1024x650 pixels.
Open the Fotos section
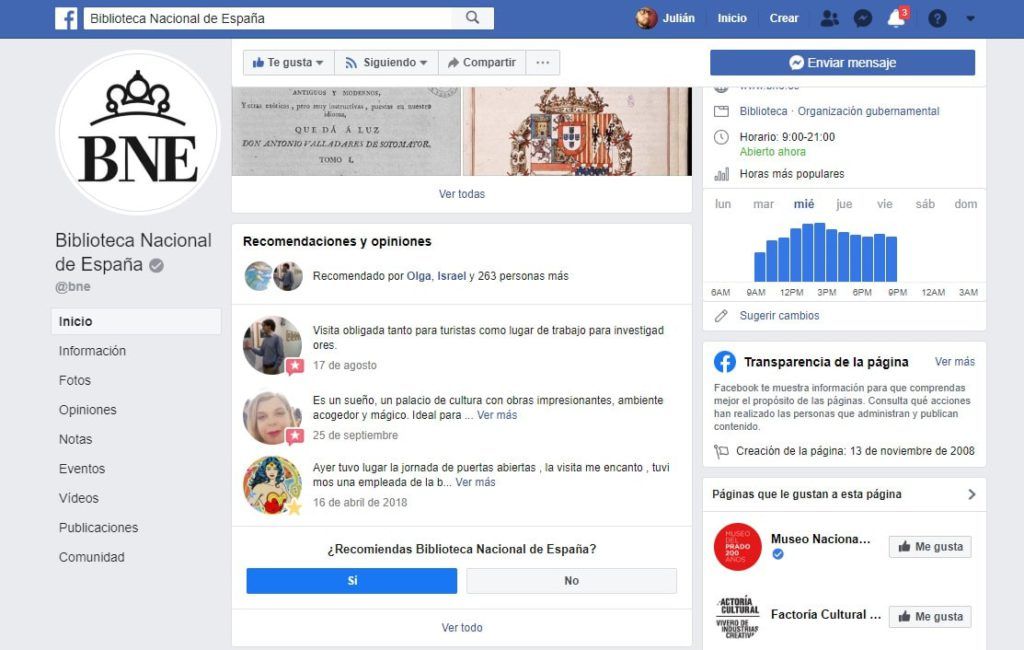click(74, 380)
